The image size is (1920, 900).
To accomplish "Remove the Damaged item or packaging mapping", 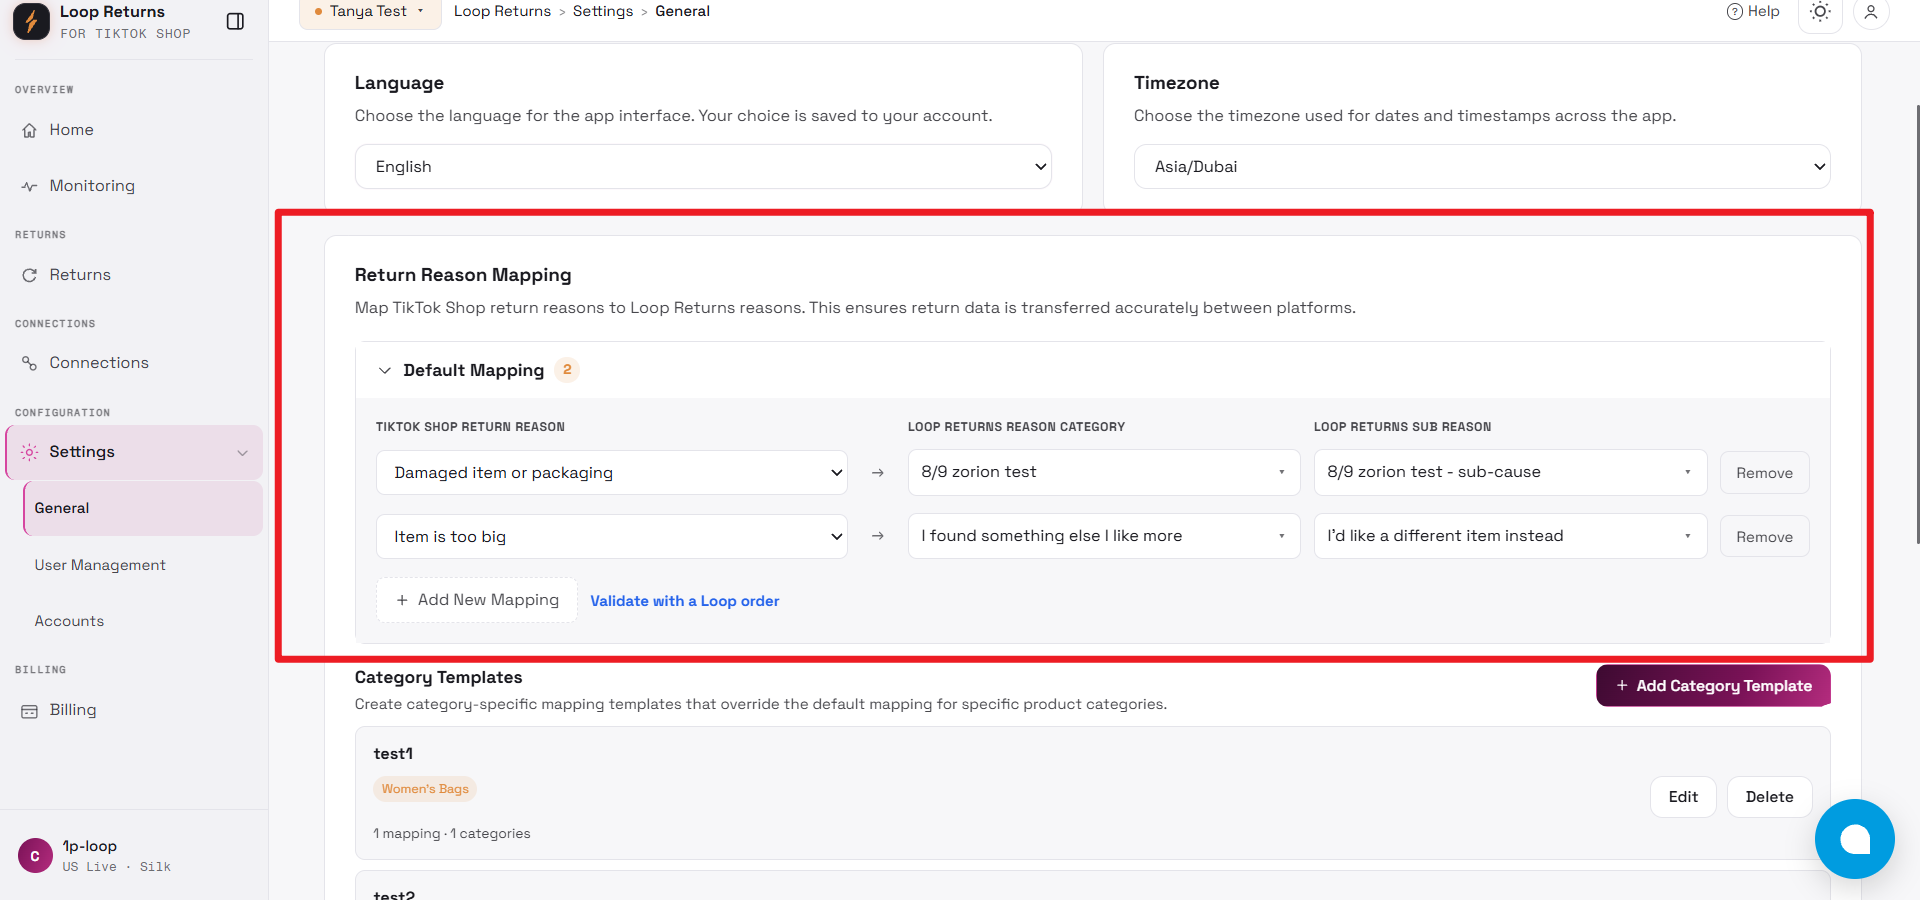I will point(1764,473).
